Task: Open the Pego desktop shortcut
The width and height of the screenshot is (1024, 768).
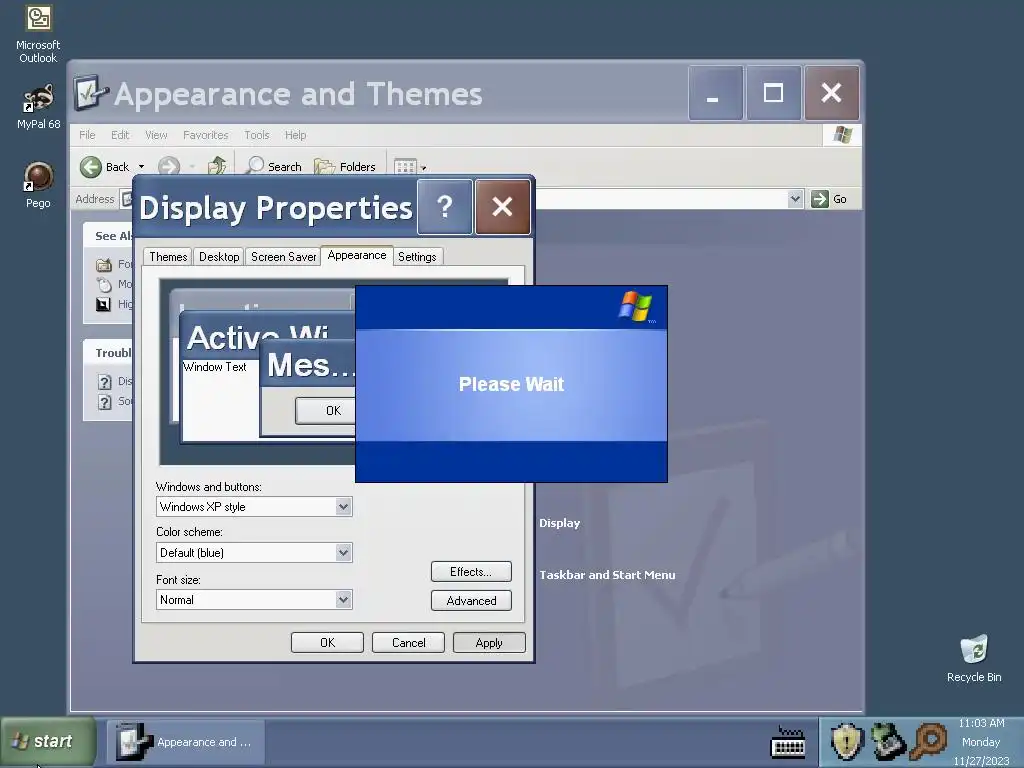Action: 38,185
